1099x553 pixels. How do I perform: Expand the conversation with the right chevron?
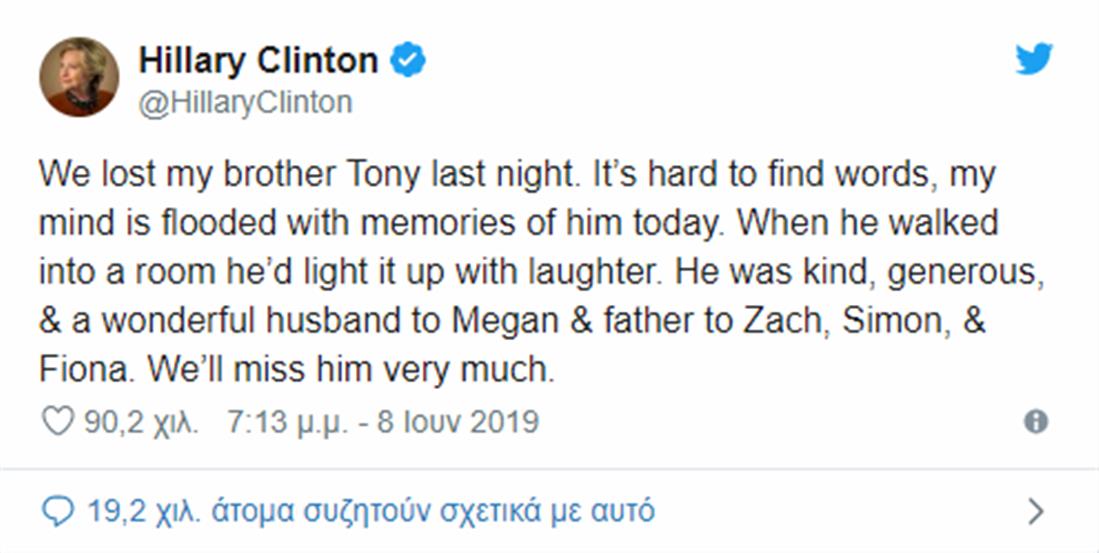(1036, 512)
